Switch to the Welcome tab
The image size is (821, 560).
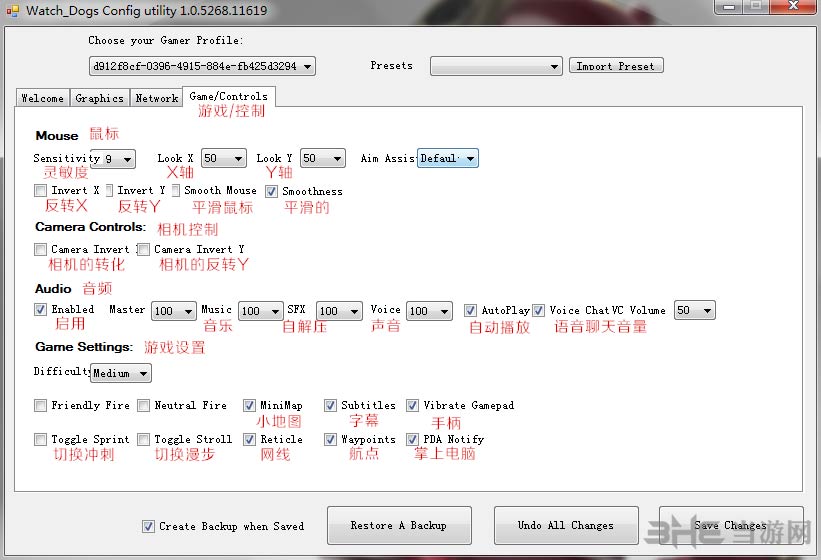(42, 98)
